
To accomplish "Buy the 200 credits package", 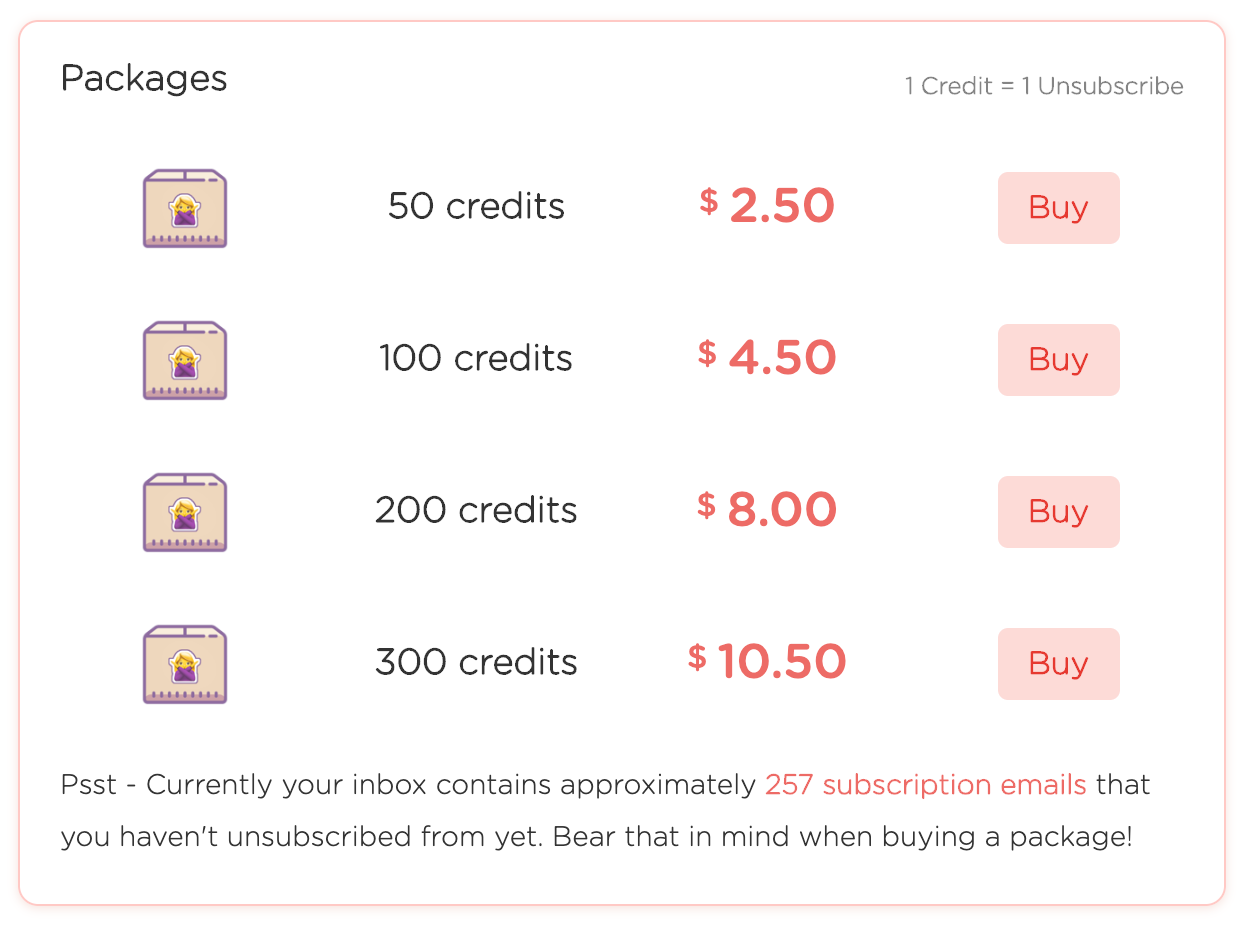I will click(1058, 512).
